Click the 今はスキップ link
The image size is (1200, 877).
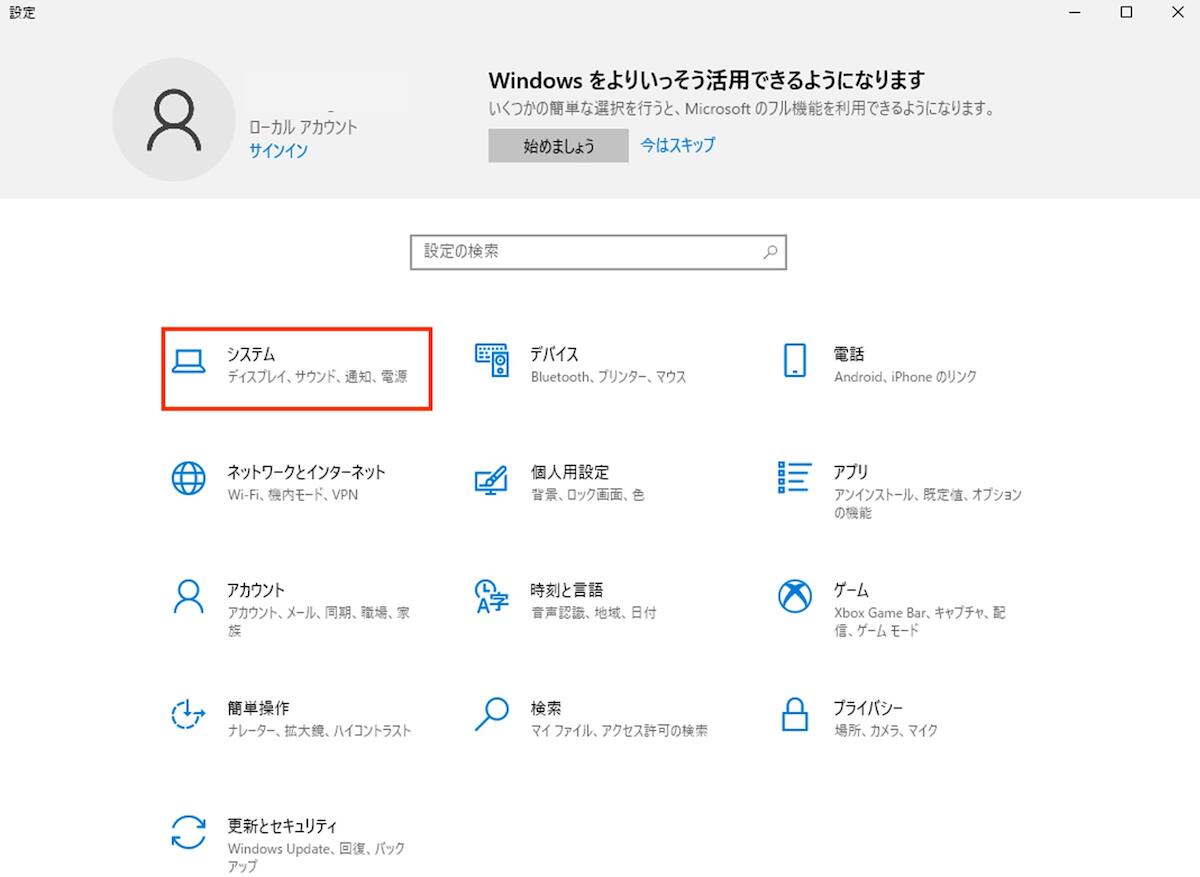678,145
